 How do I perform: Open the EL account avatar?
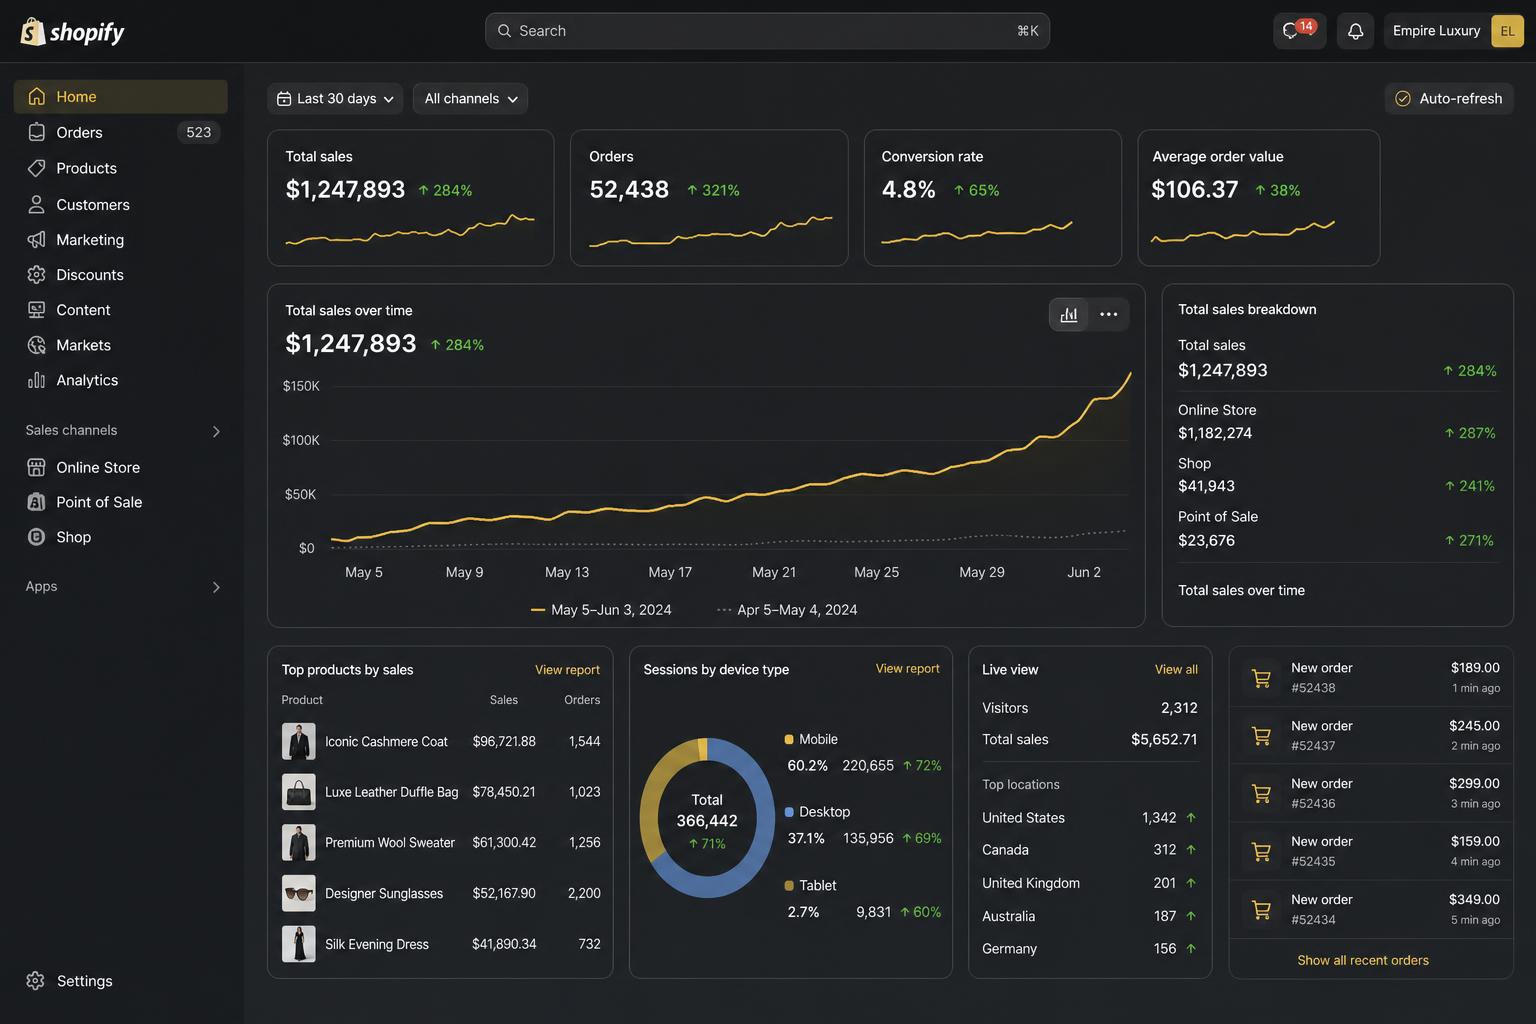(1507, 31)
